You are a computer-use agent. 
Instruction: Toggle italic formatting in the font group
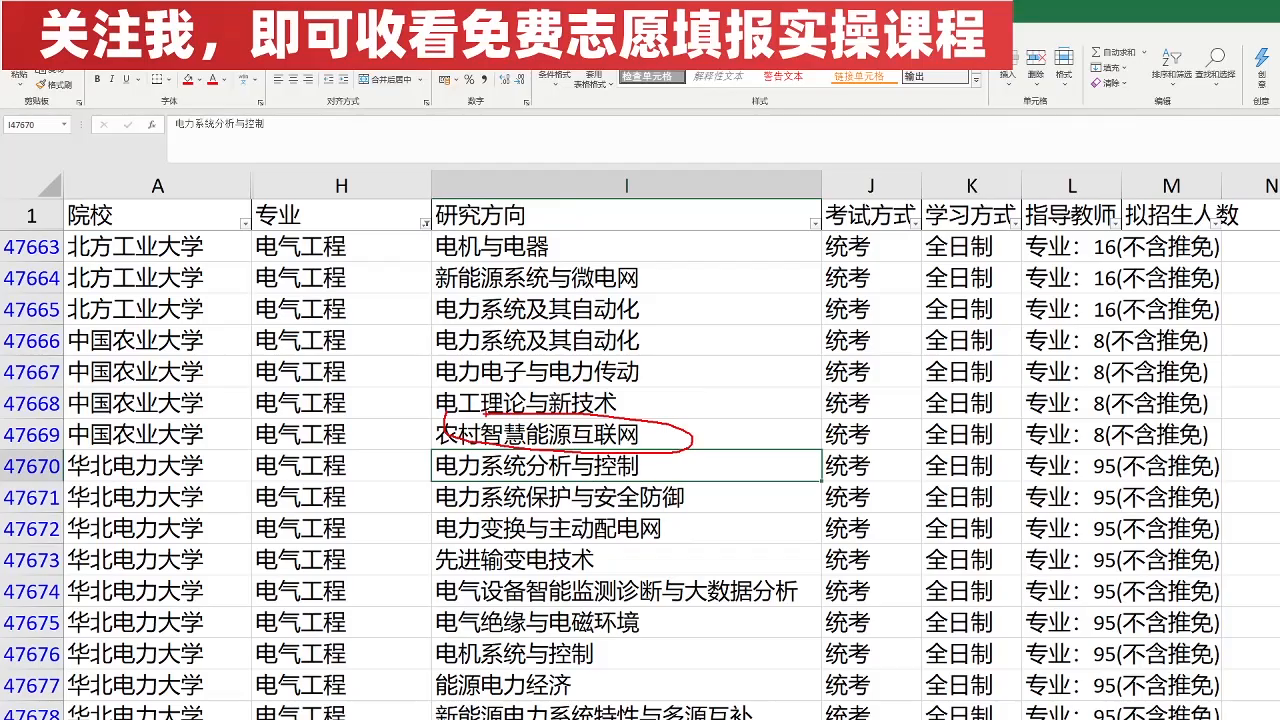pyautogui.click(x=112, y=79)
